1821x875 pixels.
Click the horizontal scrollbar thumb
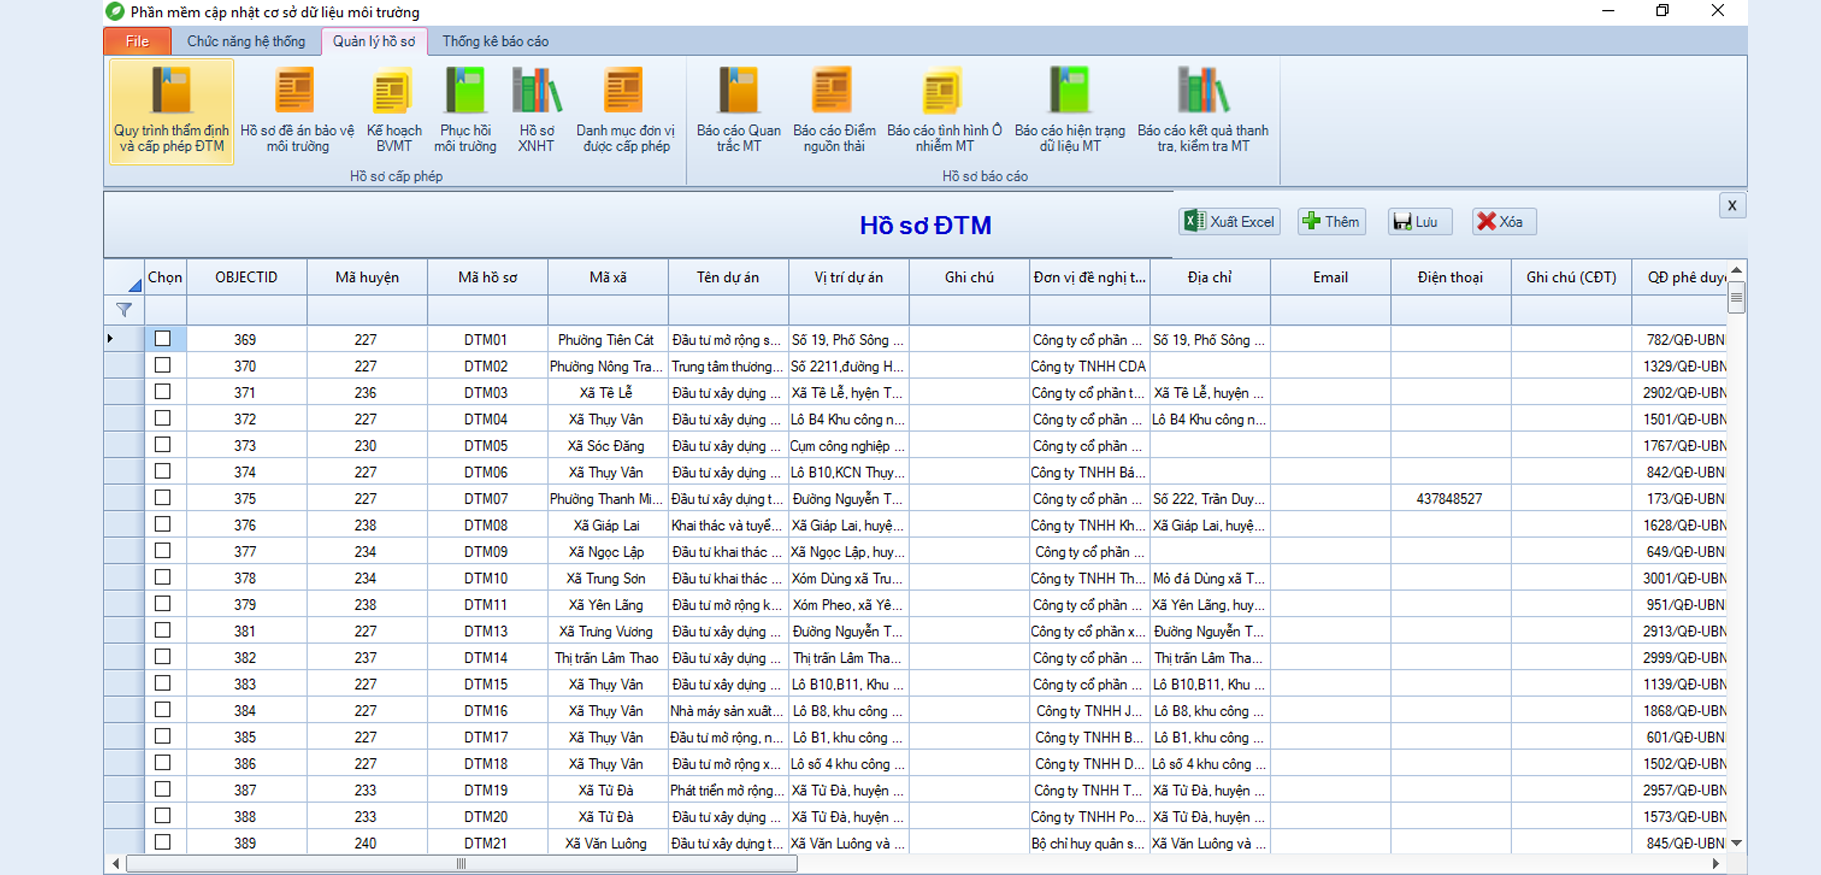point(461,864)
